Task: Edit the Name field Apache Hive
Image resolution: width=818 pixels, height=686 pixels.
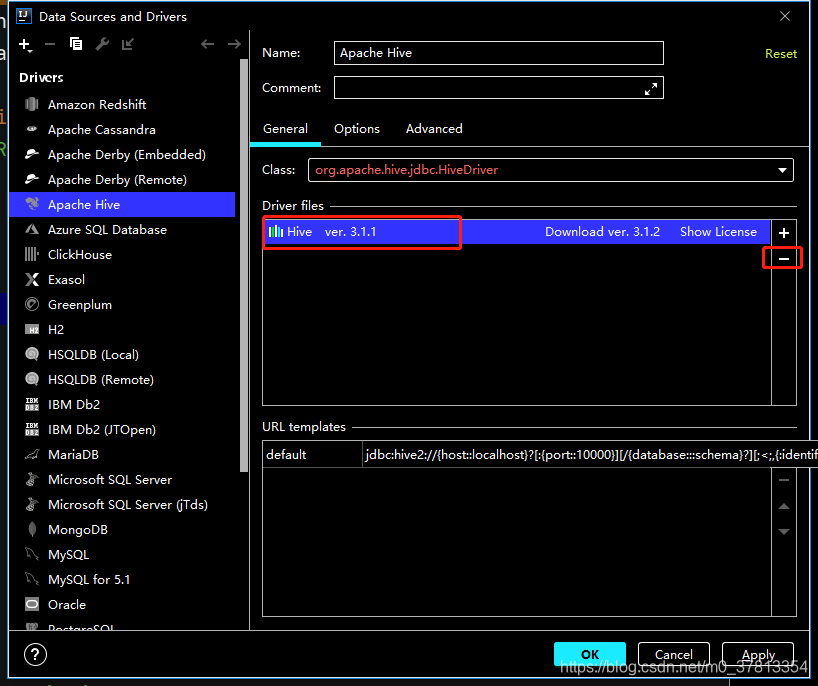Action: (499, 53)
